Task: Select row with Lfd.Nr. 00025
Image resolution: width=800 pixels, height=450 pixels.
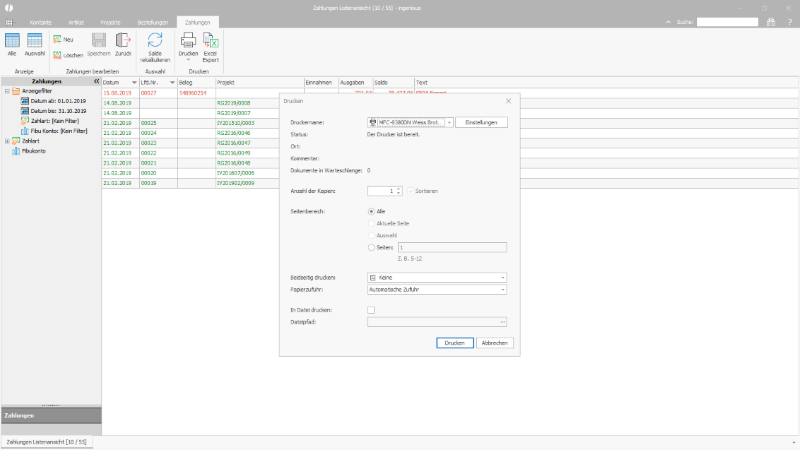Action: 158,123
